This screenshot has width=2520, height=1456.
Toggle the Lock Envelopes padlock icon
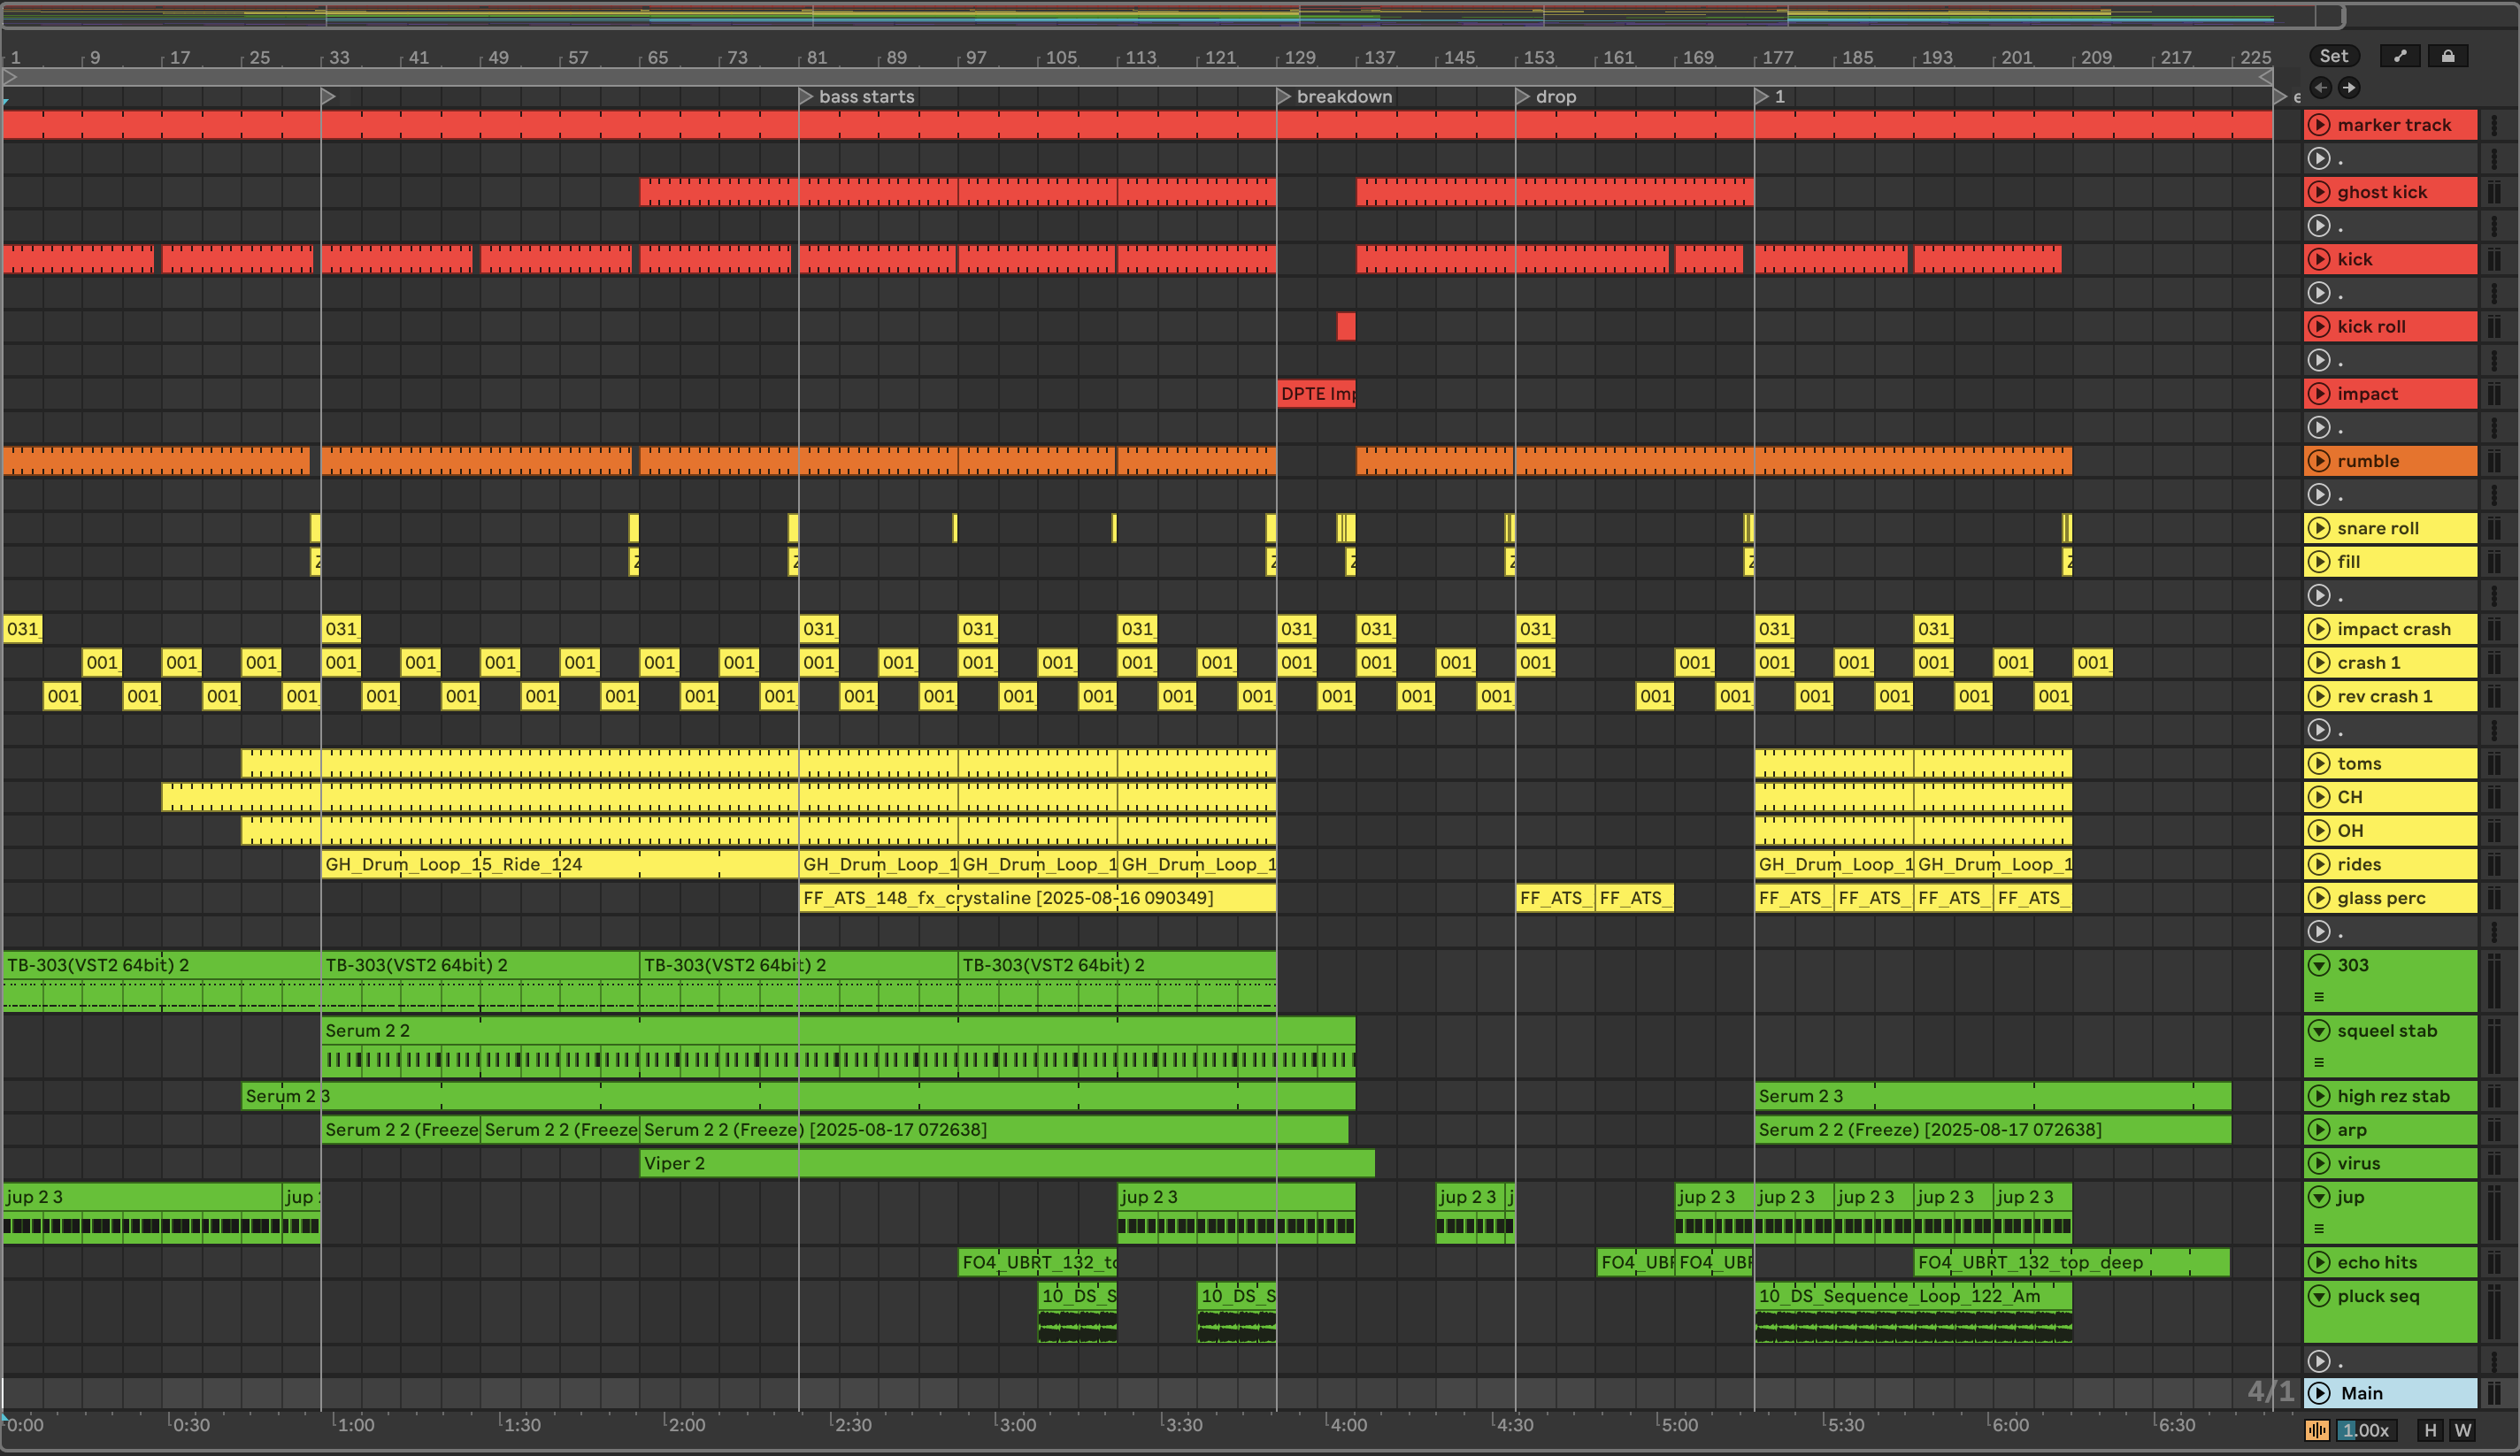coord(2447,56)
